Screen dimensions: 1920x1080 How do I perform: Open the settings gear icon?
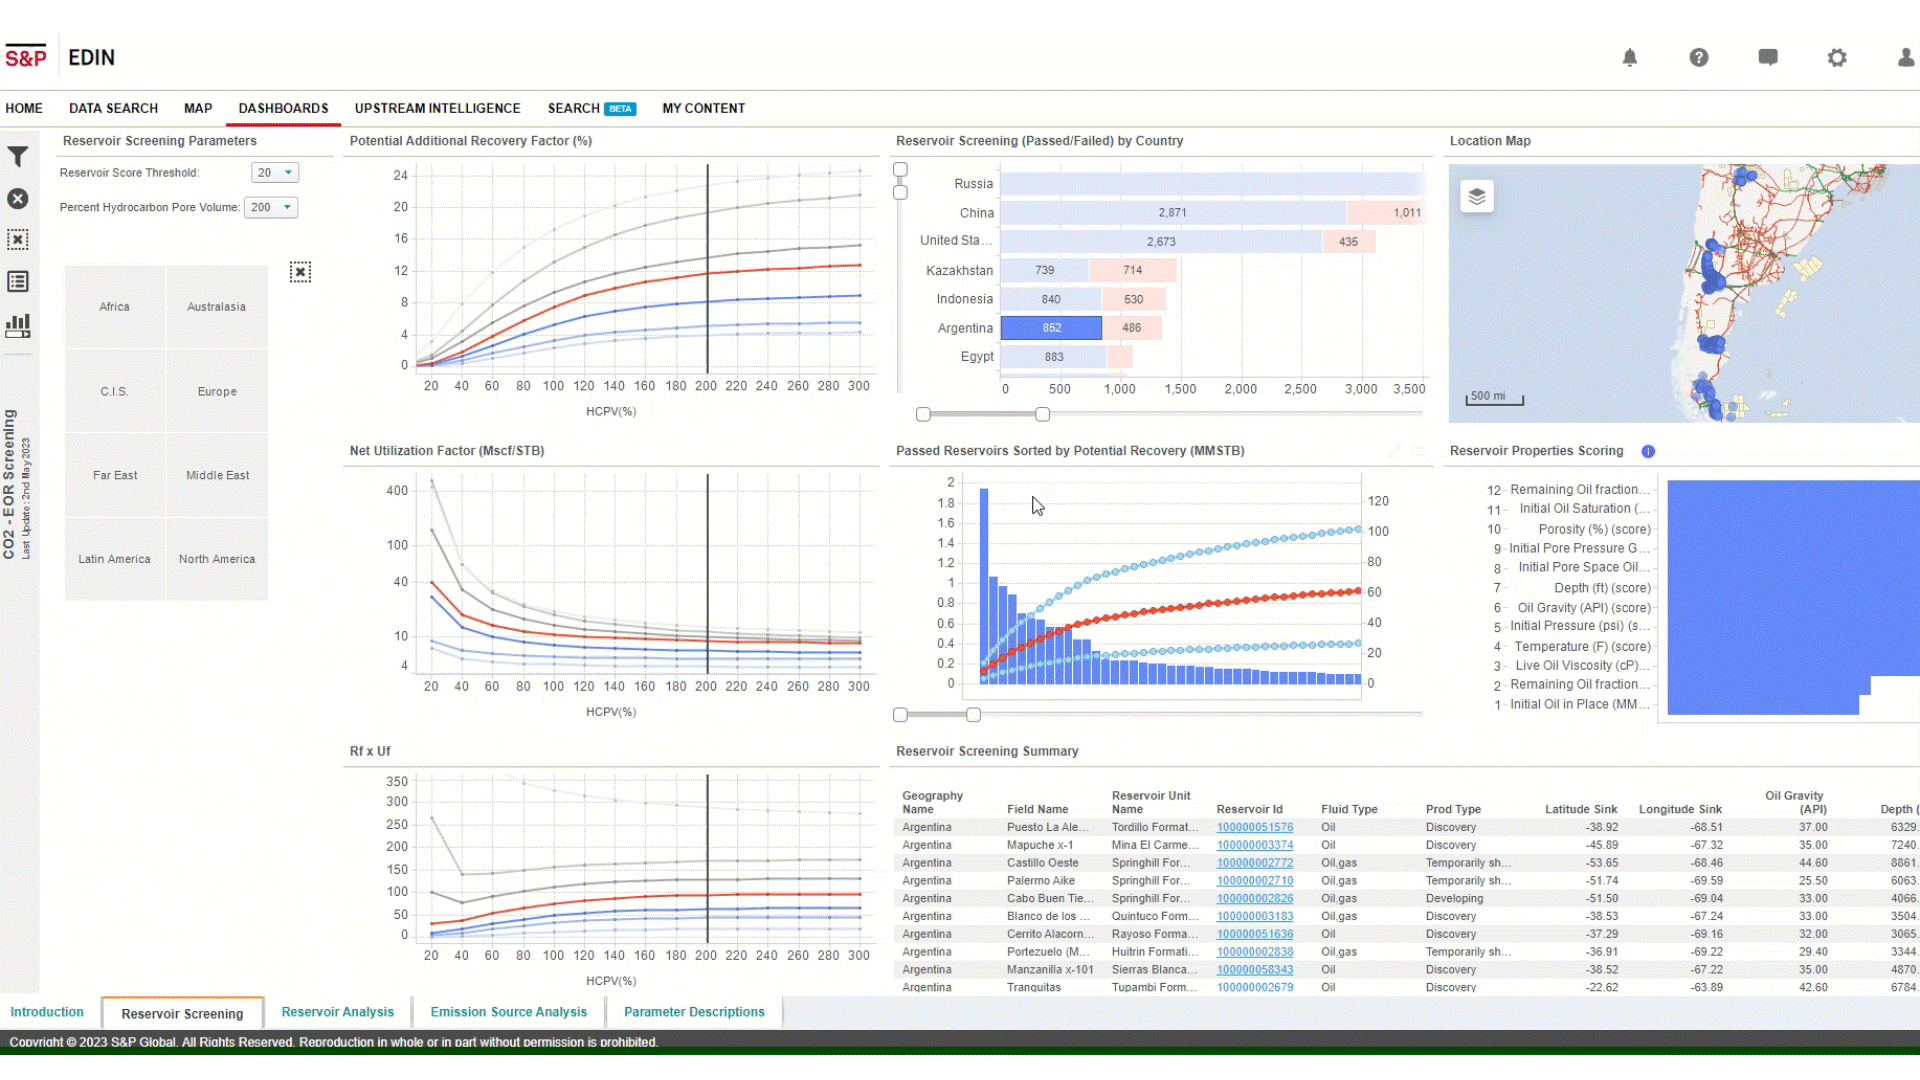tap(1837, 58)
